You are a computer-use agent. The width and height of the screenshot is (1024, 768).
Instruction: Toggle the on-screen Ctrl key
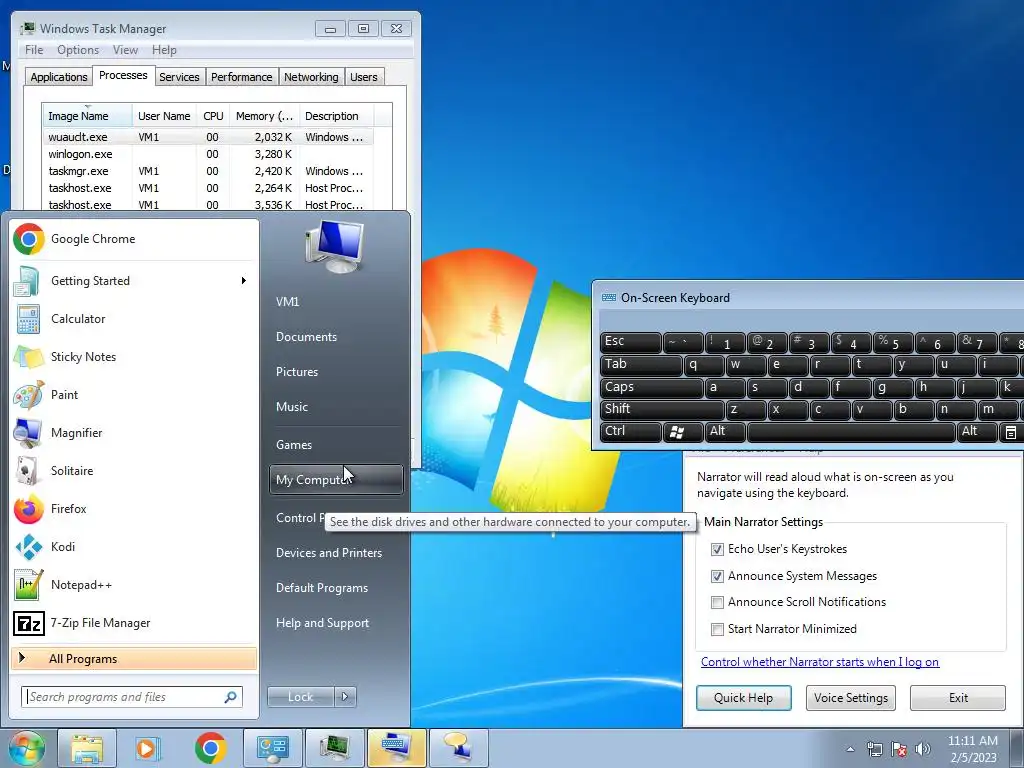(630, 432)
